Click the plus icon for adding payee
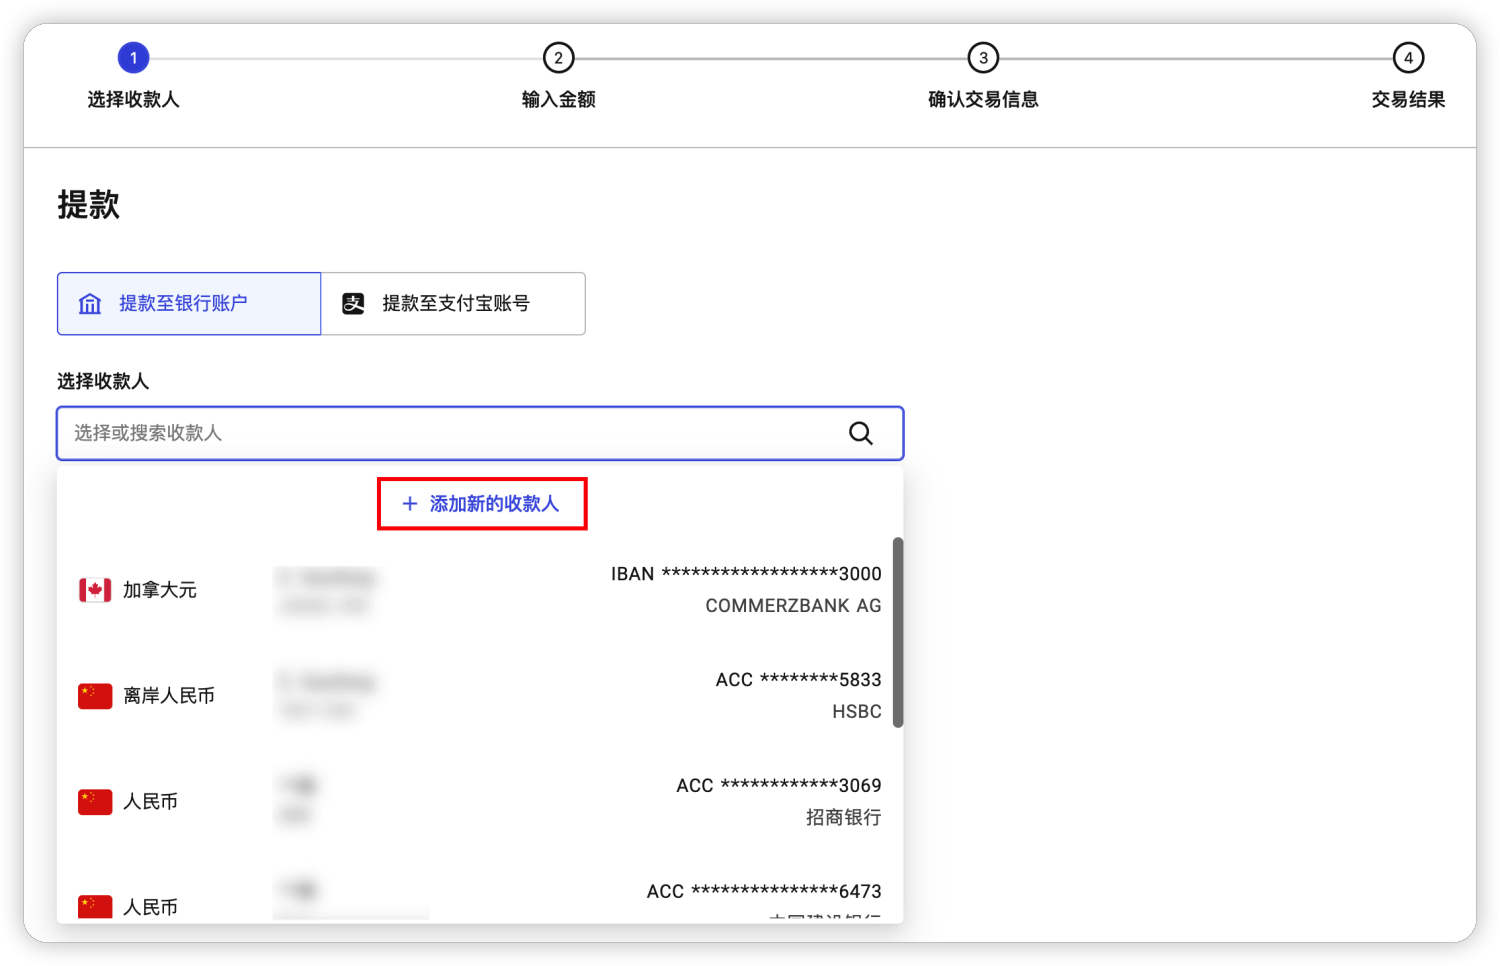 click(409, 504)
